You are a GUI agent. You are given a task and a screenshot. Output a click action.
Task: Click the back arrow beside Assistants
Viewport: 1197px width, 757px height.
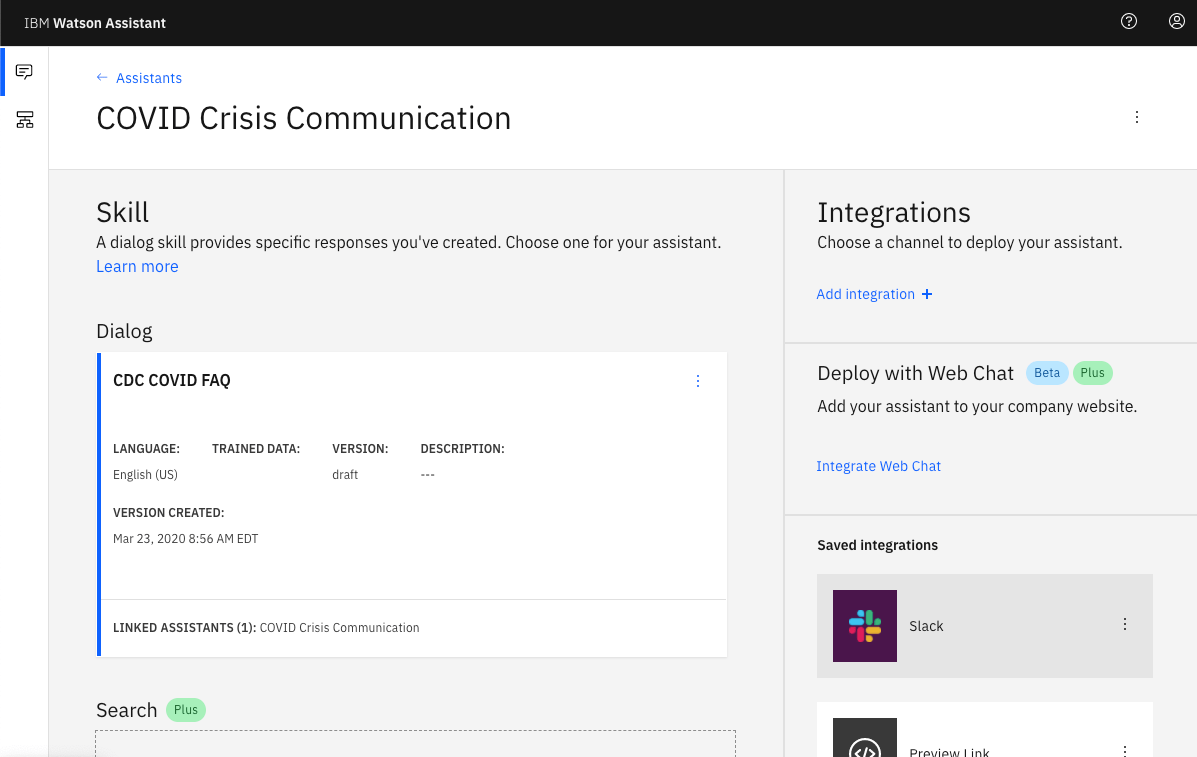pyautogui.click(x=102, y=78)
